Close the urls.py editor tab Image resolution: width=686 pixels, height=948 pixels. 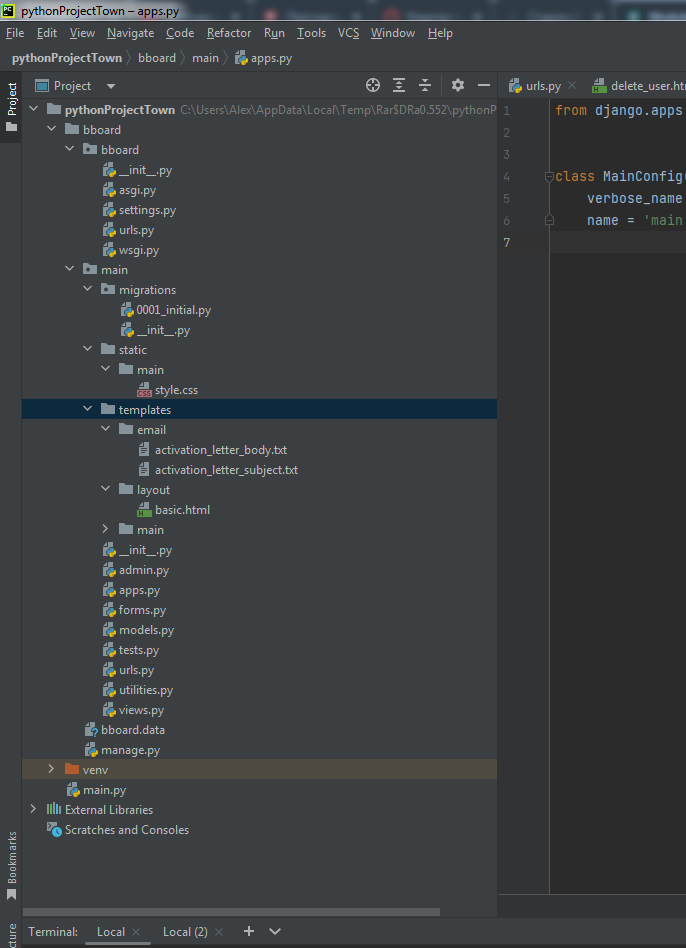click(572, 85)
